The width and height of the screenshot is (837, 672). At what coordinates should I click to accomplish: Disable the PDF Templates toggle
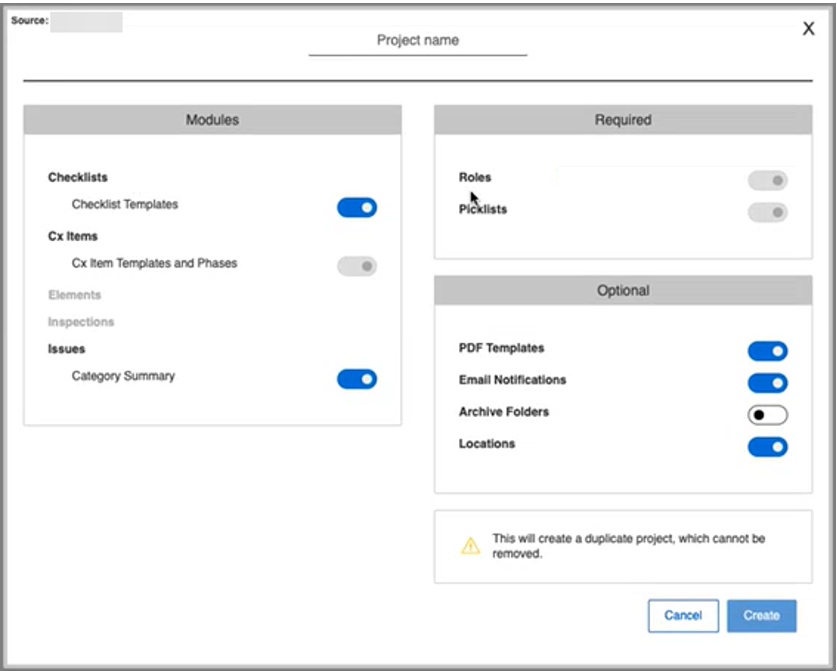click(x=768, y=351)
